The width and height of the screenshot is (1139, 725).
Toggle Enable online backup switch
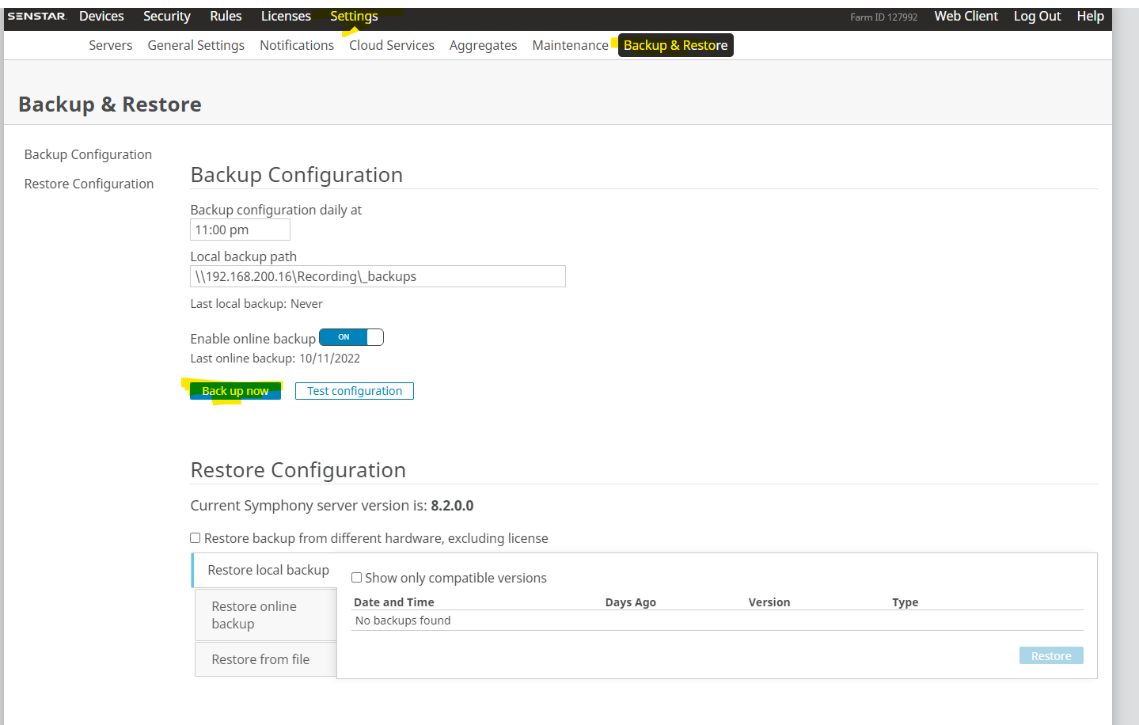tap(351, 337)
